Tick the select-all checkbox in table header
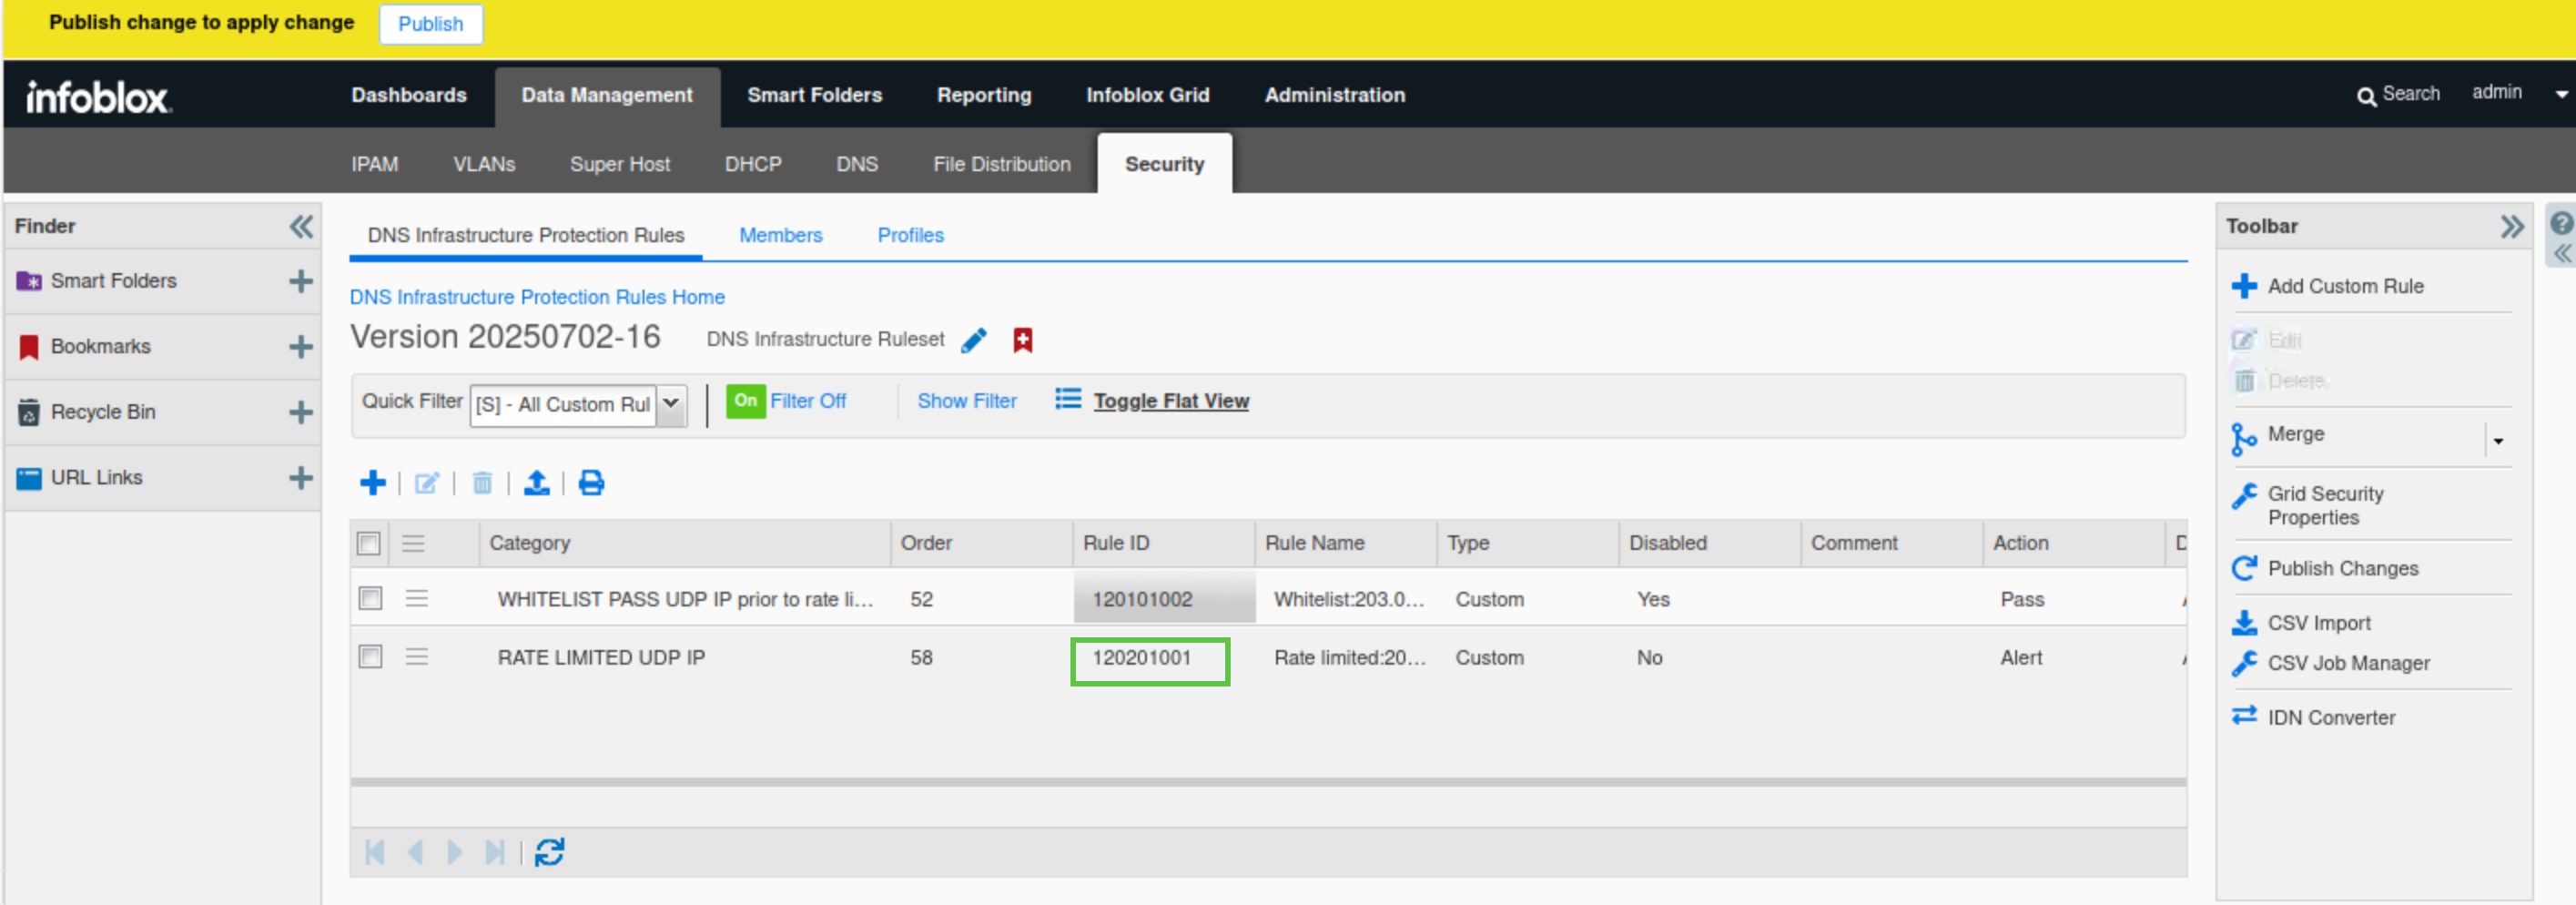2576x905 pixels. pos(369,543)
